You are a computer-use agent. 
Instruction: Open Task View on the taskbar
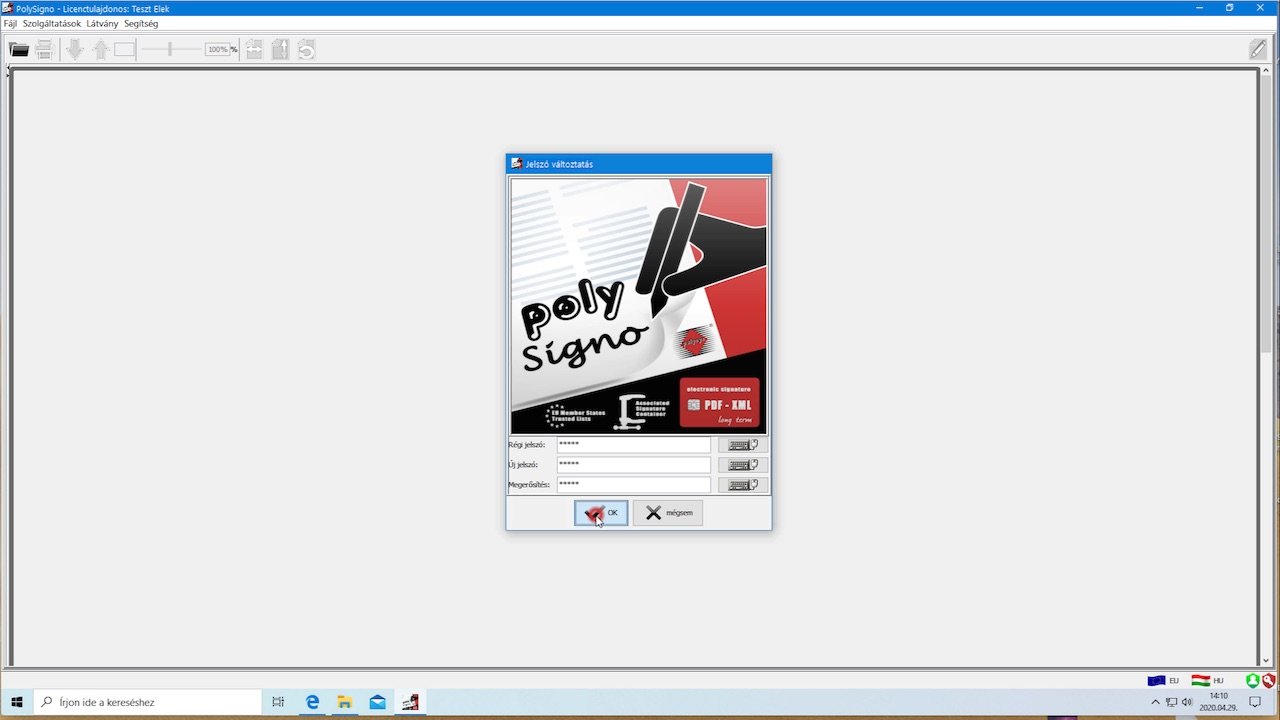point(278,702)
